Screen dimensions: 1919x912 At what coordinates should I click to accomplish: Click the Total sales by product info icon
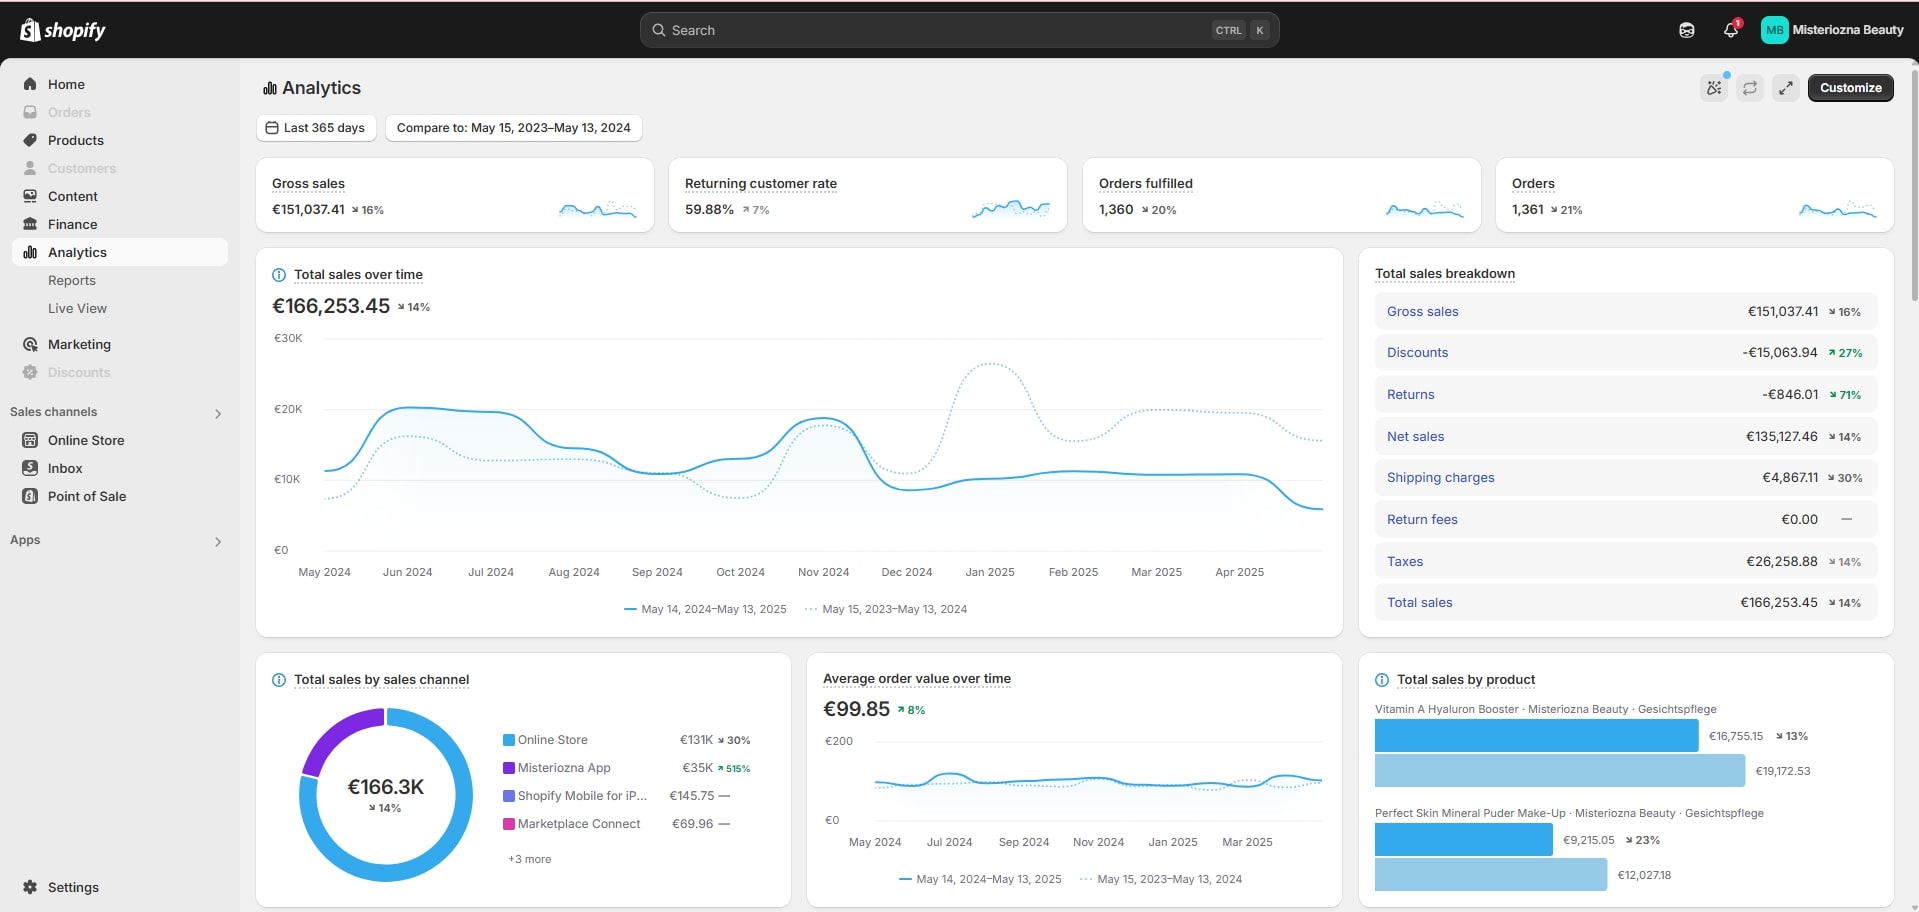click(x=1382, y=680)
